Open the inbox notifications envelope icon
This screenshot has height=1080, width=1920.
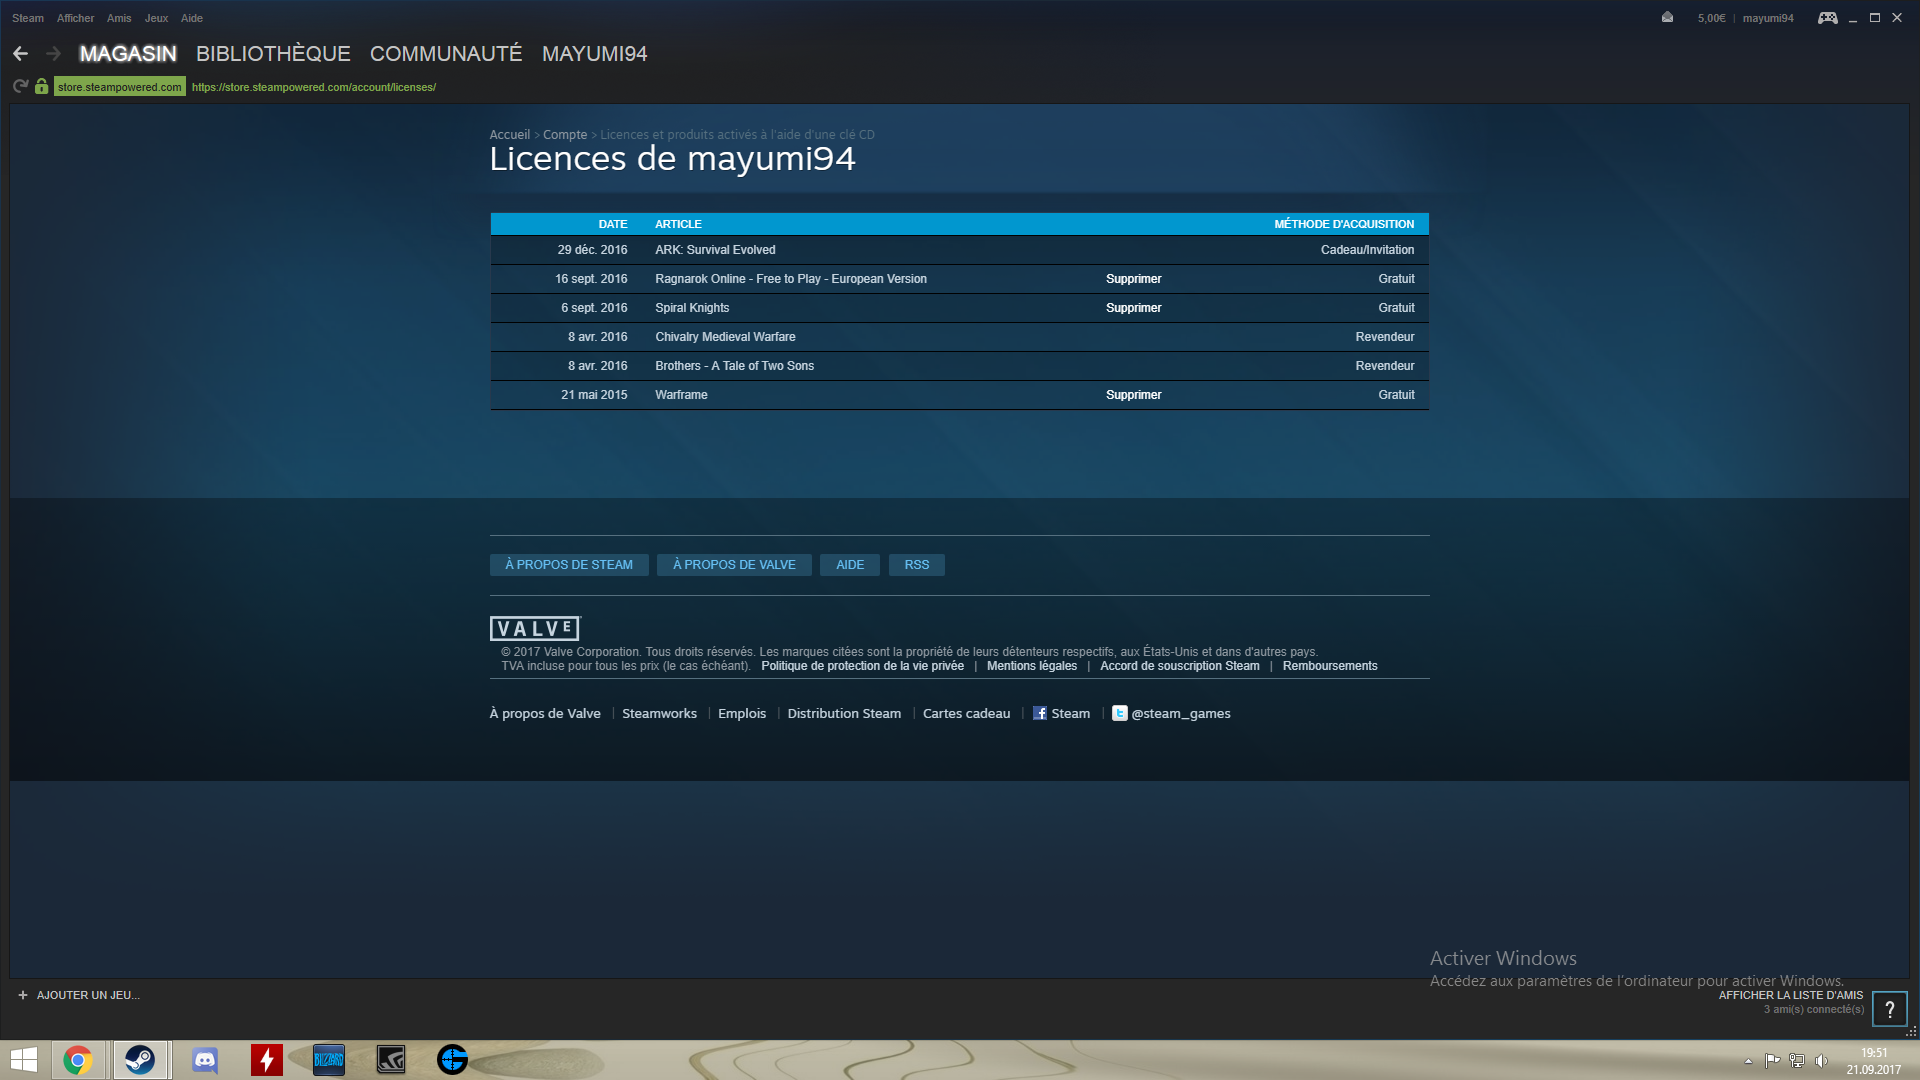[x=1667, y=17]
